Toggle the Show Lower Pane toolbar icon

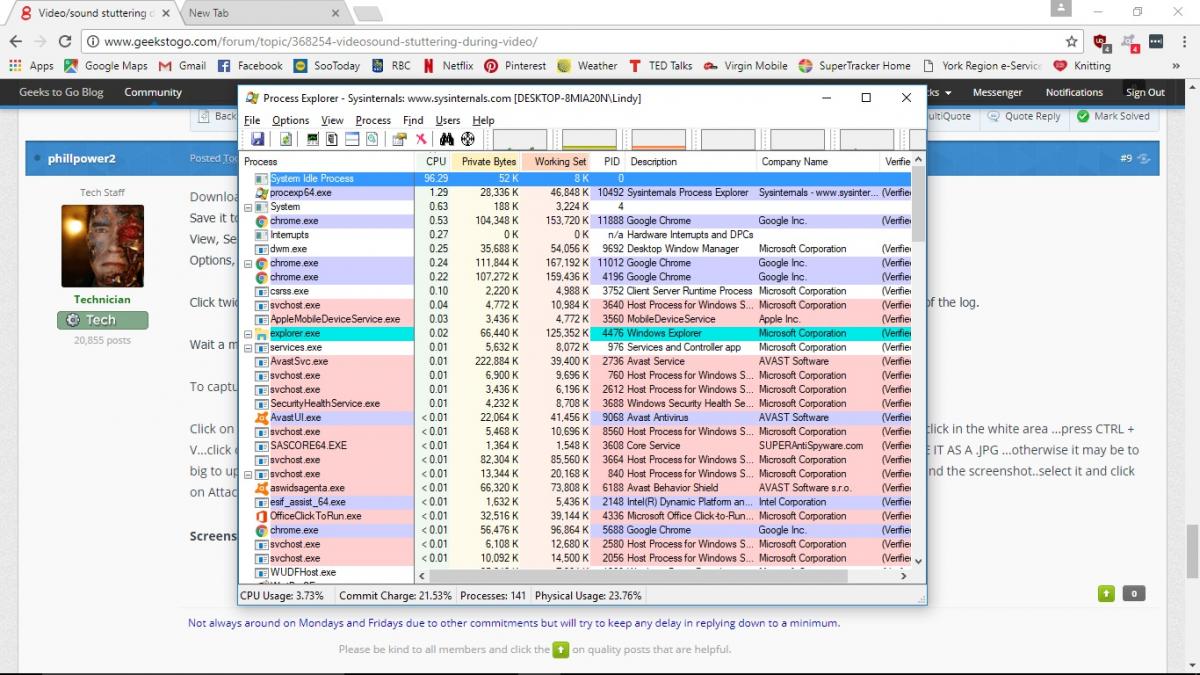352,139
